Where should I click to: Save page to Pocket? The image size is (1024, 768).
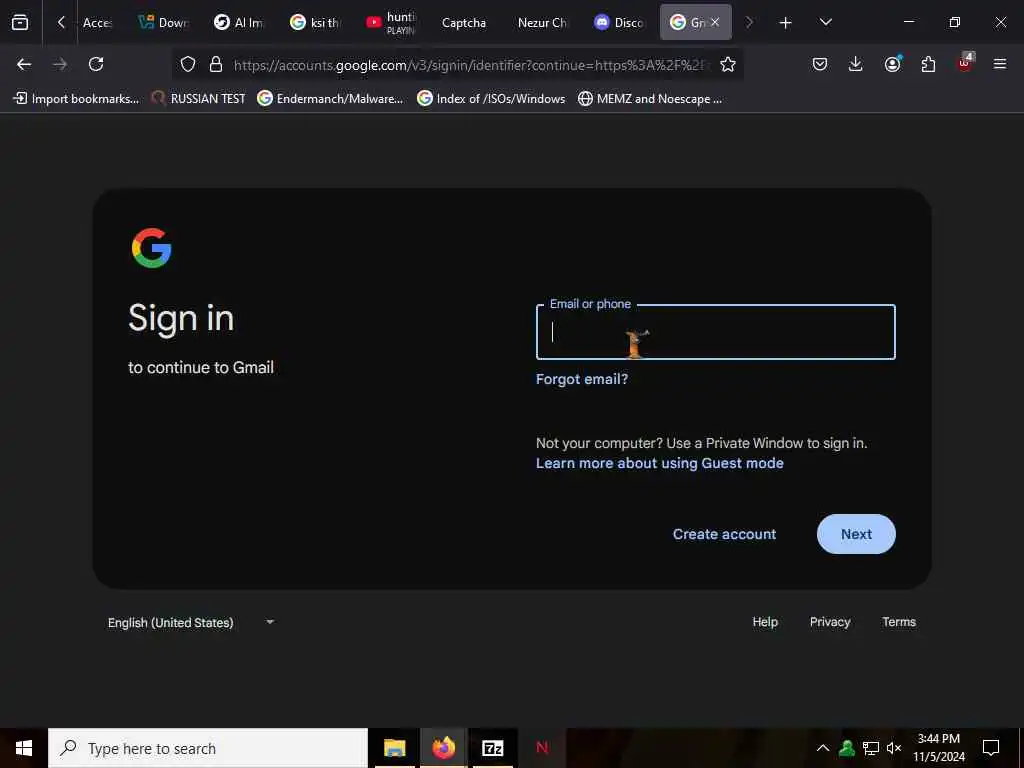(x=820, y=64)
